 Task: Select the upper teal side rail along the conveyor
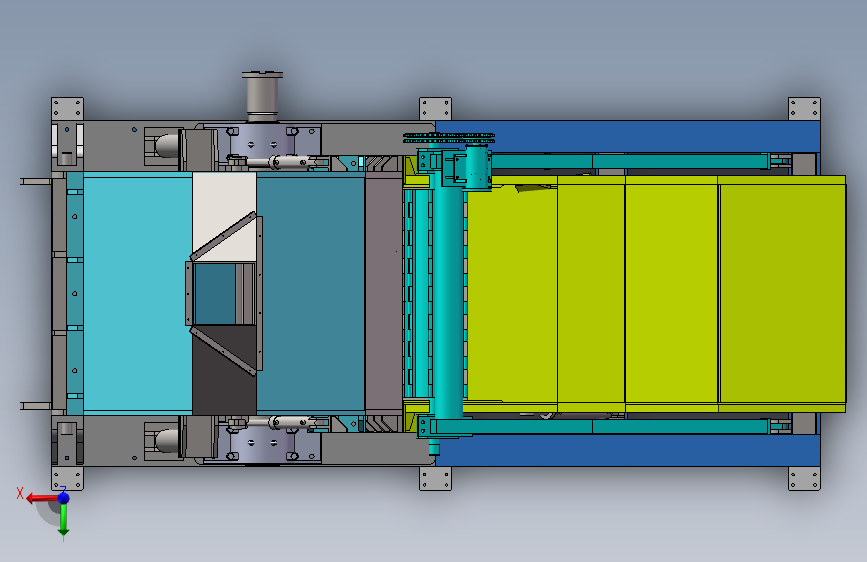click(x=629, y=161)
